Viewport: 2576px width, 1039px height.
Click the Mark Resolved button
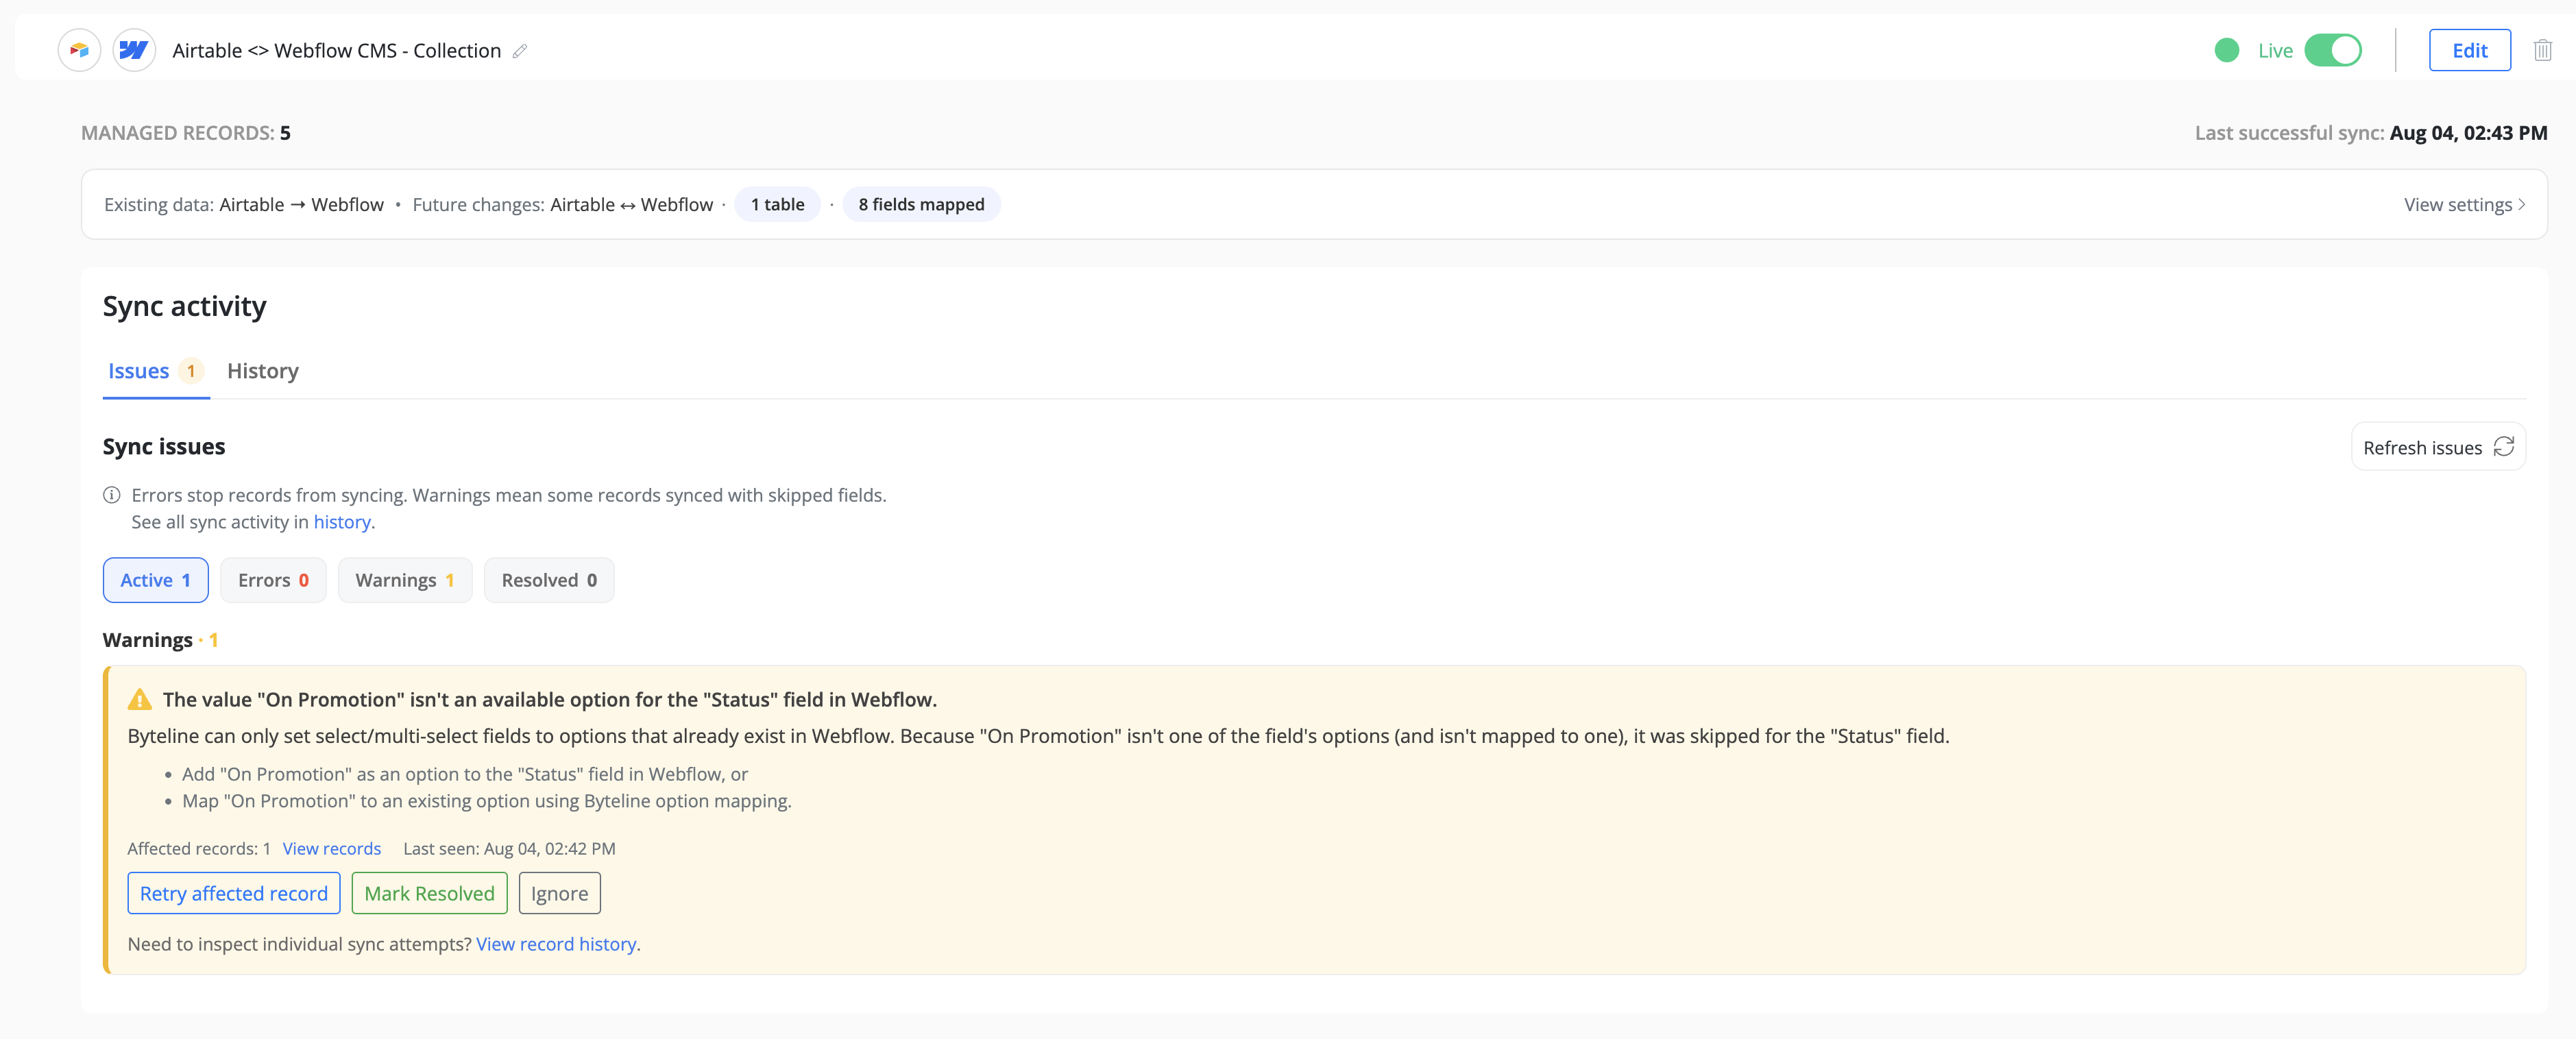click(x=429, y=893)
